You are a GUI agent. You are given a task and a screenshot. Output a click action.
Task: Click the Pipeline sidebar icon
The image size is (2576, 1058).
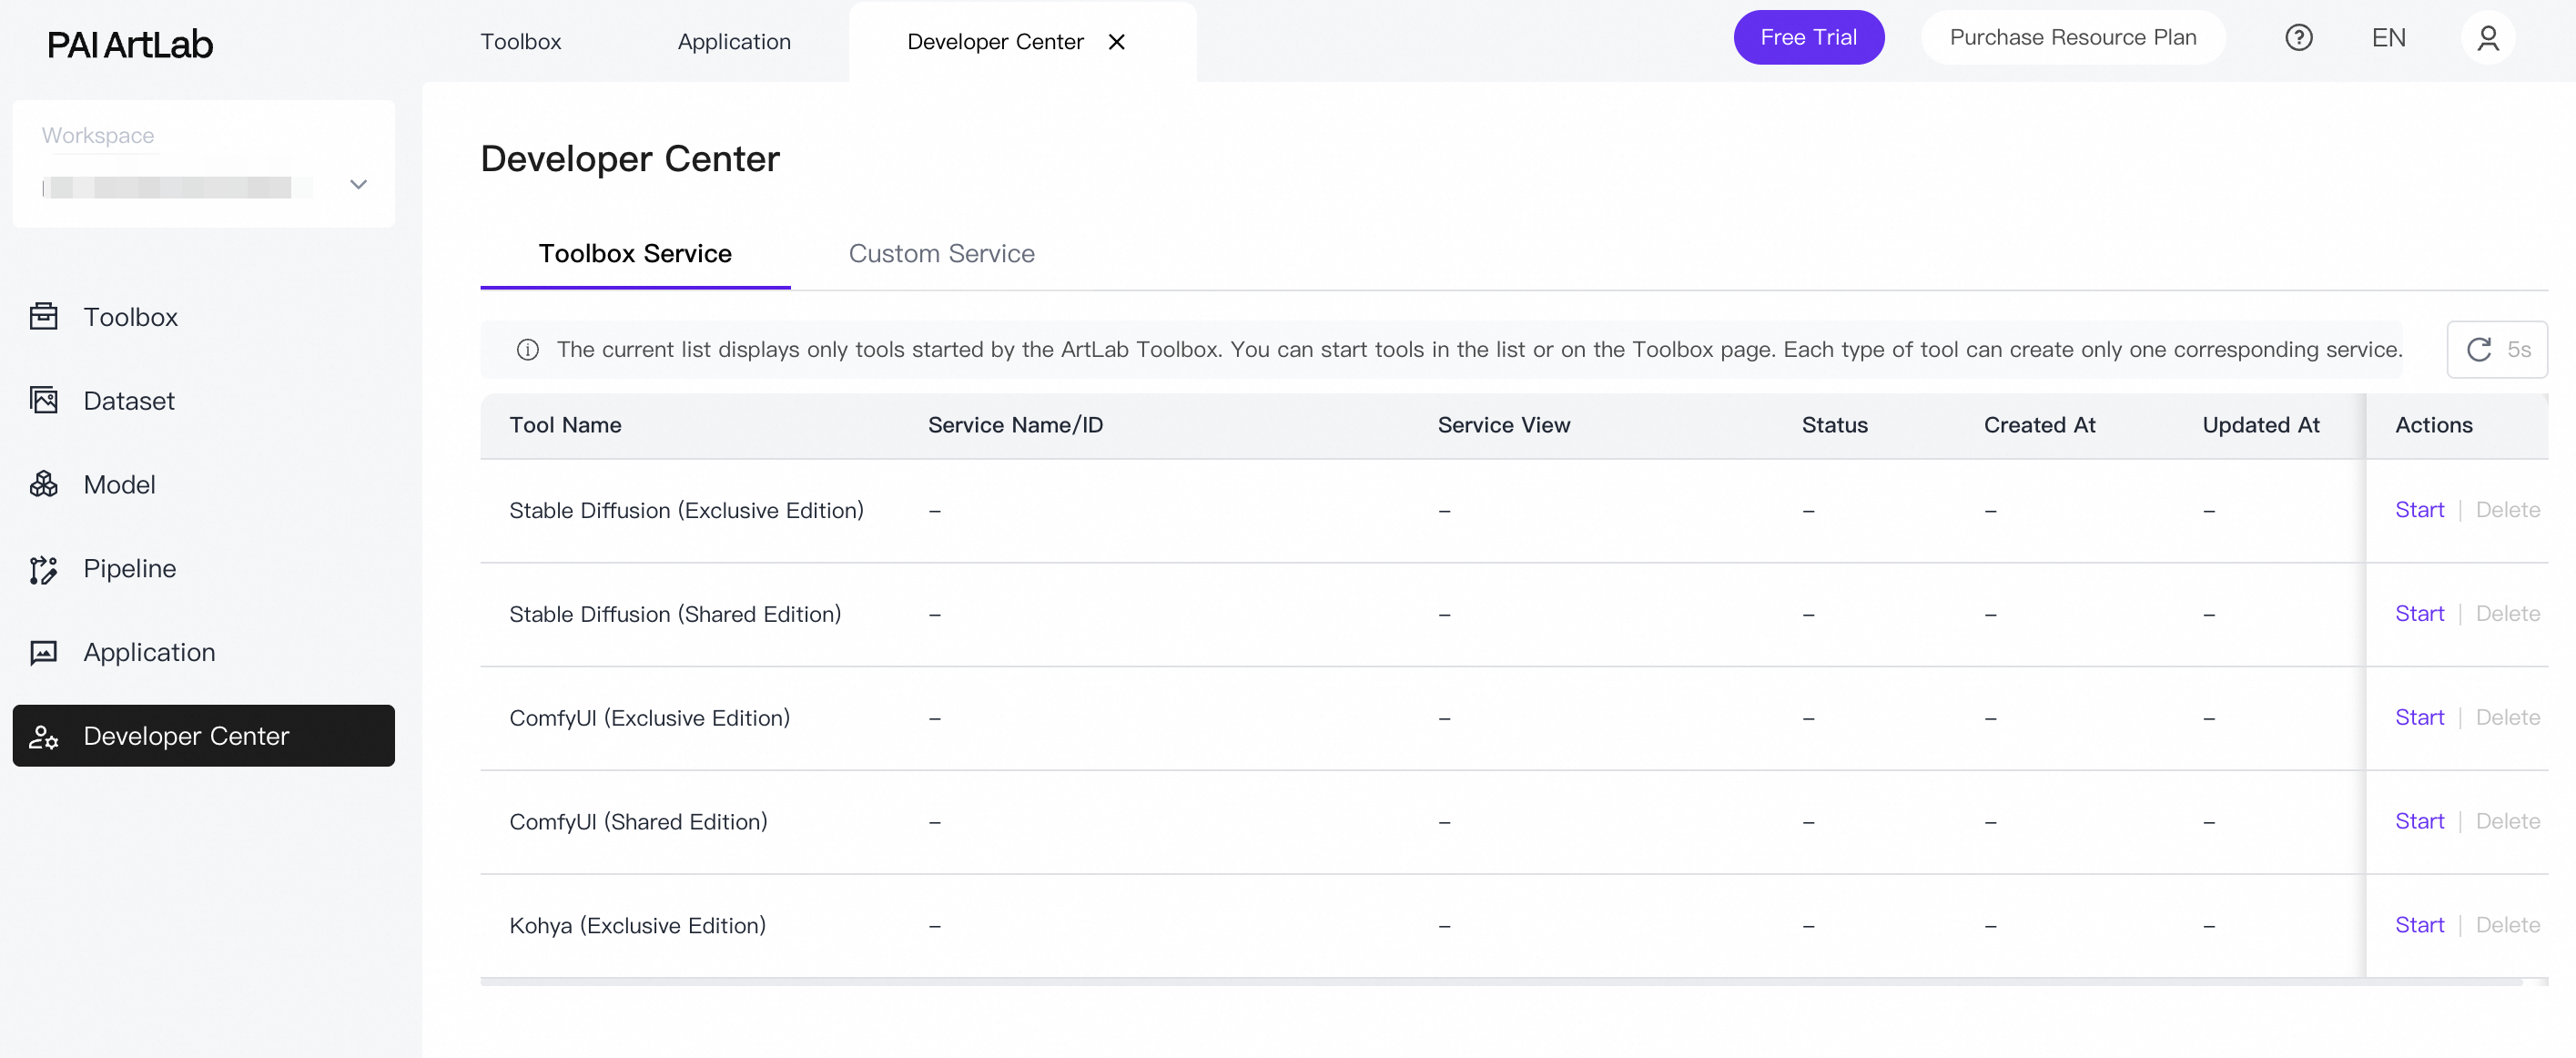(x=43, y=569)
